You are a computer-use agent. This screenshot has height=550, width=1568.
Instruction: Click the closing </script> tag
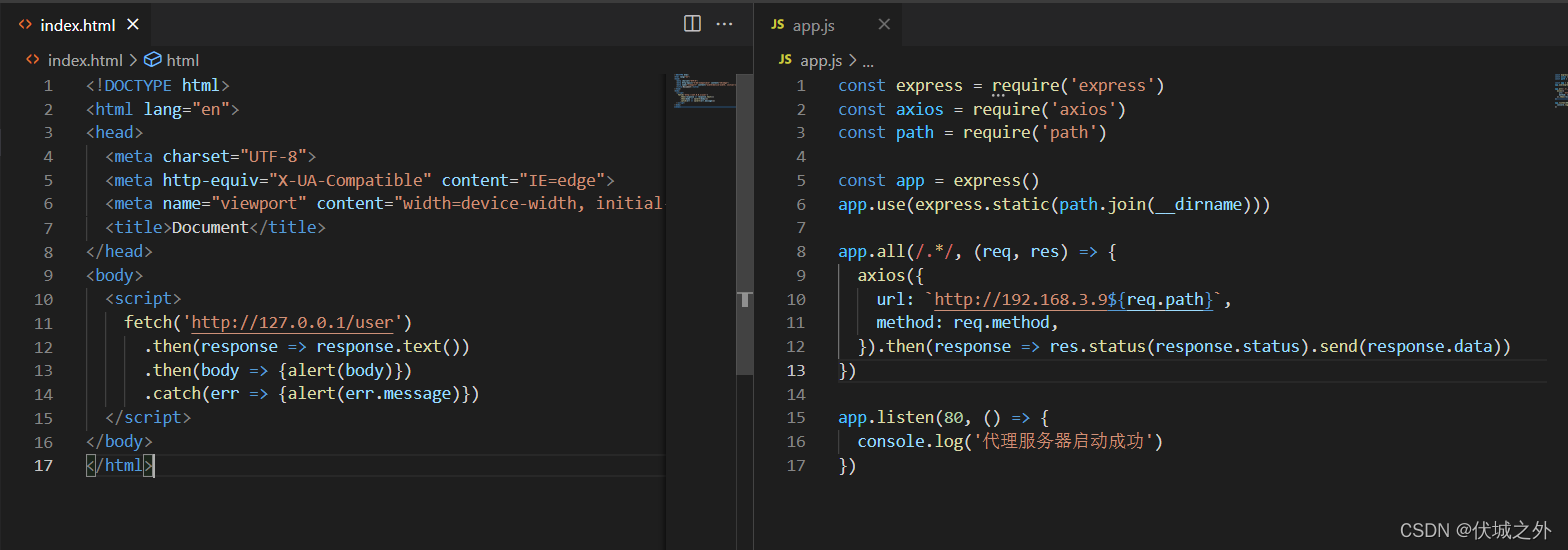(148, 418)
